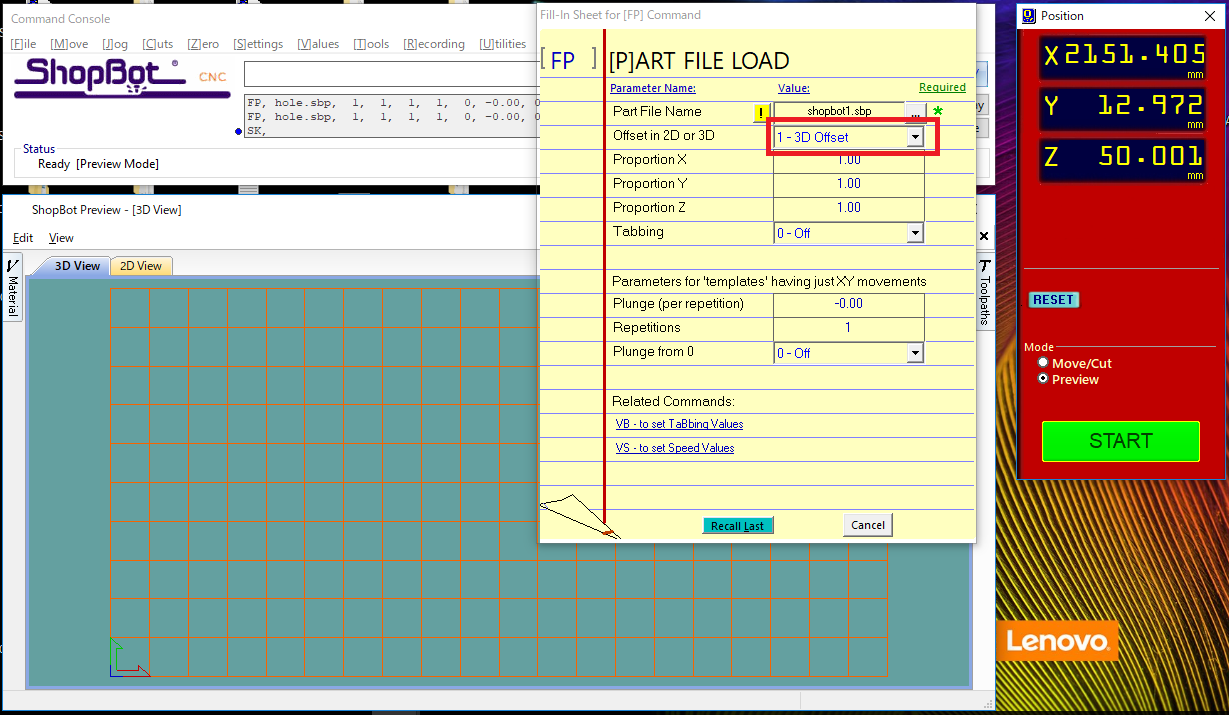Viewport: 1229px width, 715px height.
Task: Click the command entry box in Command Console
Action: tap(391, 74)
